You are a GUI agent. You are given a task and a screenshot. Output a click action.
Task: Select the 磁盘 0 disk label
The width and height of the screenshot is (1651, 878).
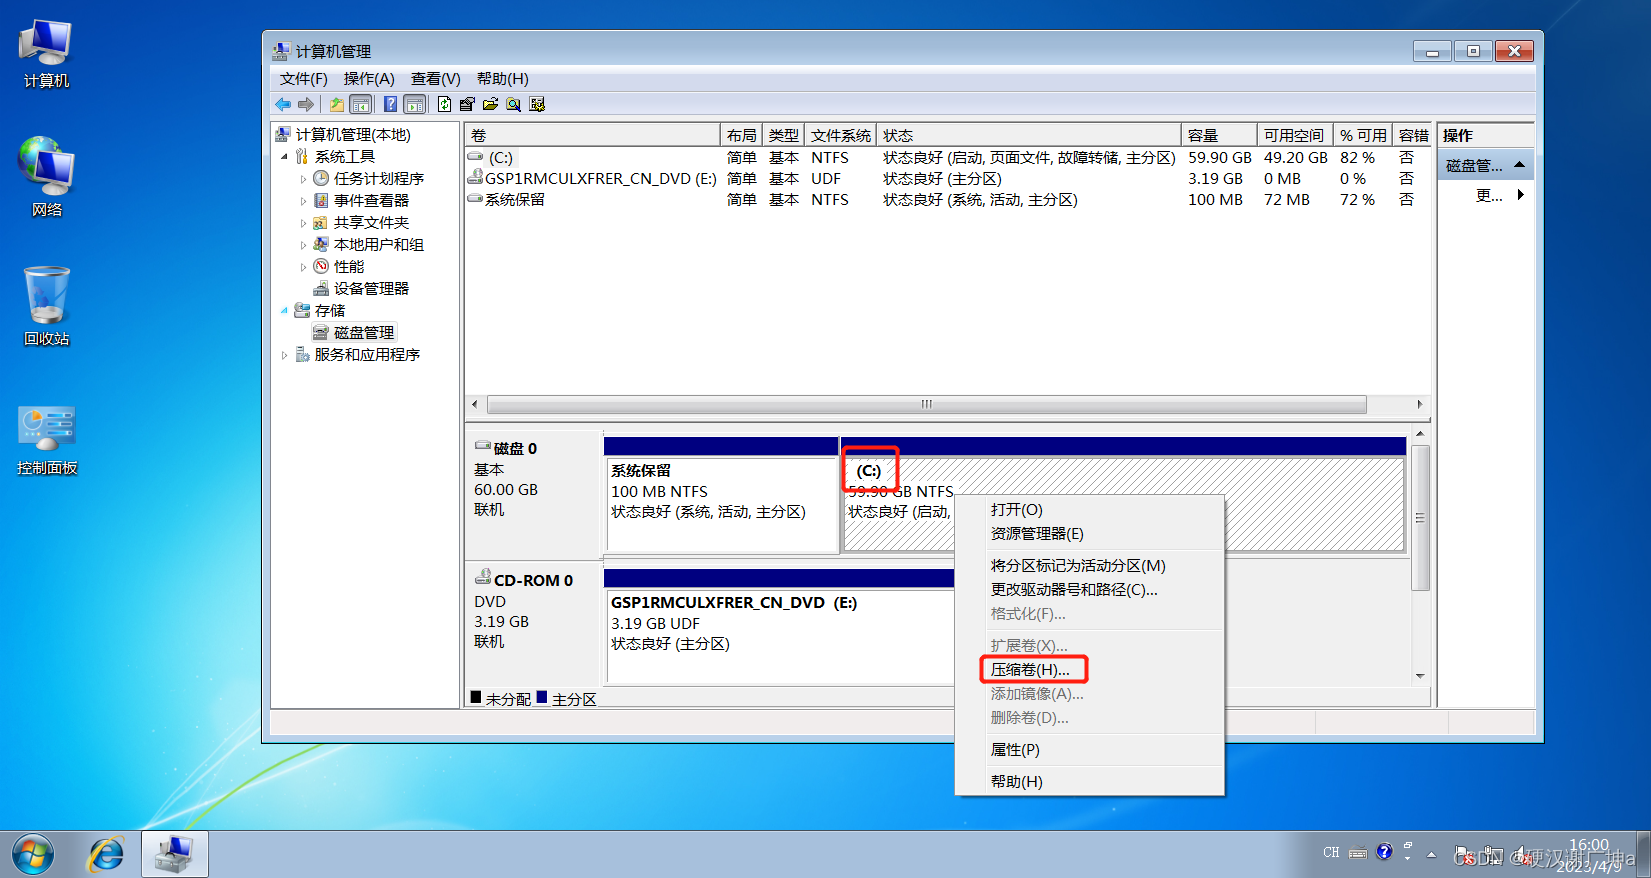point(515,449)
